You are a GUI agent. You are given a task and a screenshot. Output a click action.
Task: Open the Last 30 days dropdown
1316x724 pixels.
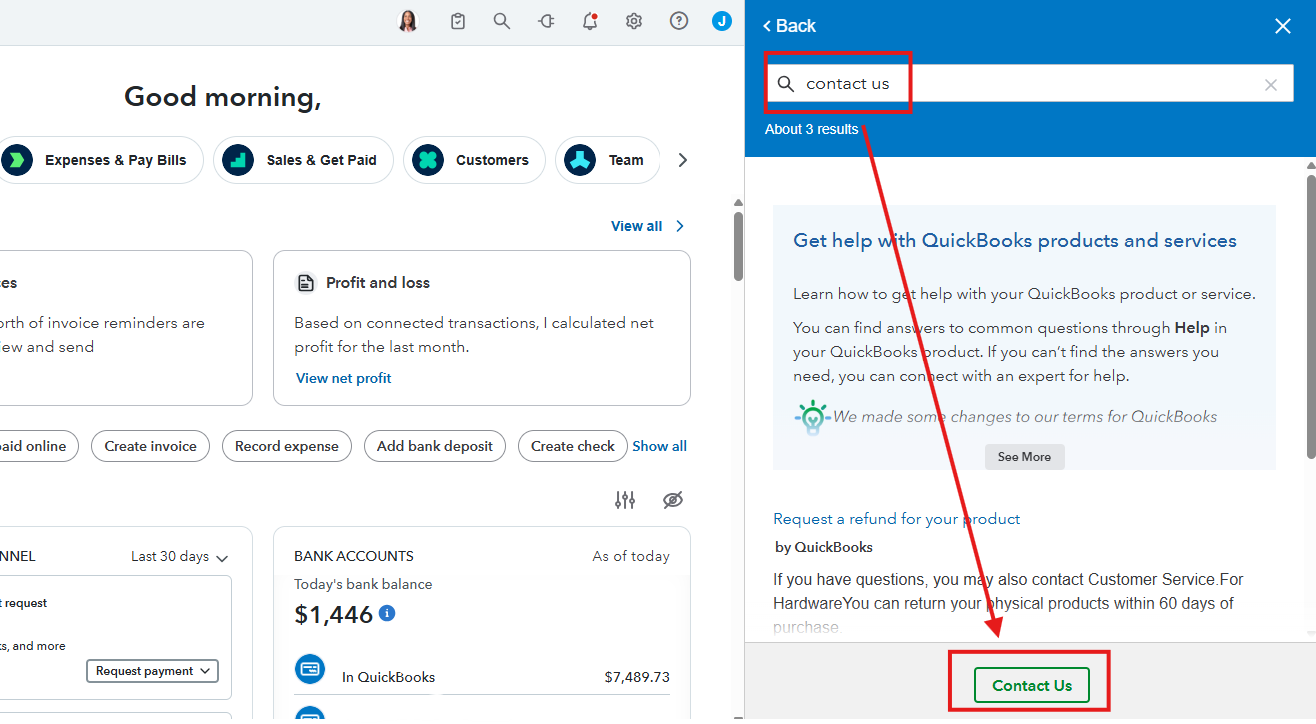point(179,557)
